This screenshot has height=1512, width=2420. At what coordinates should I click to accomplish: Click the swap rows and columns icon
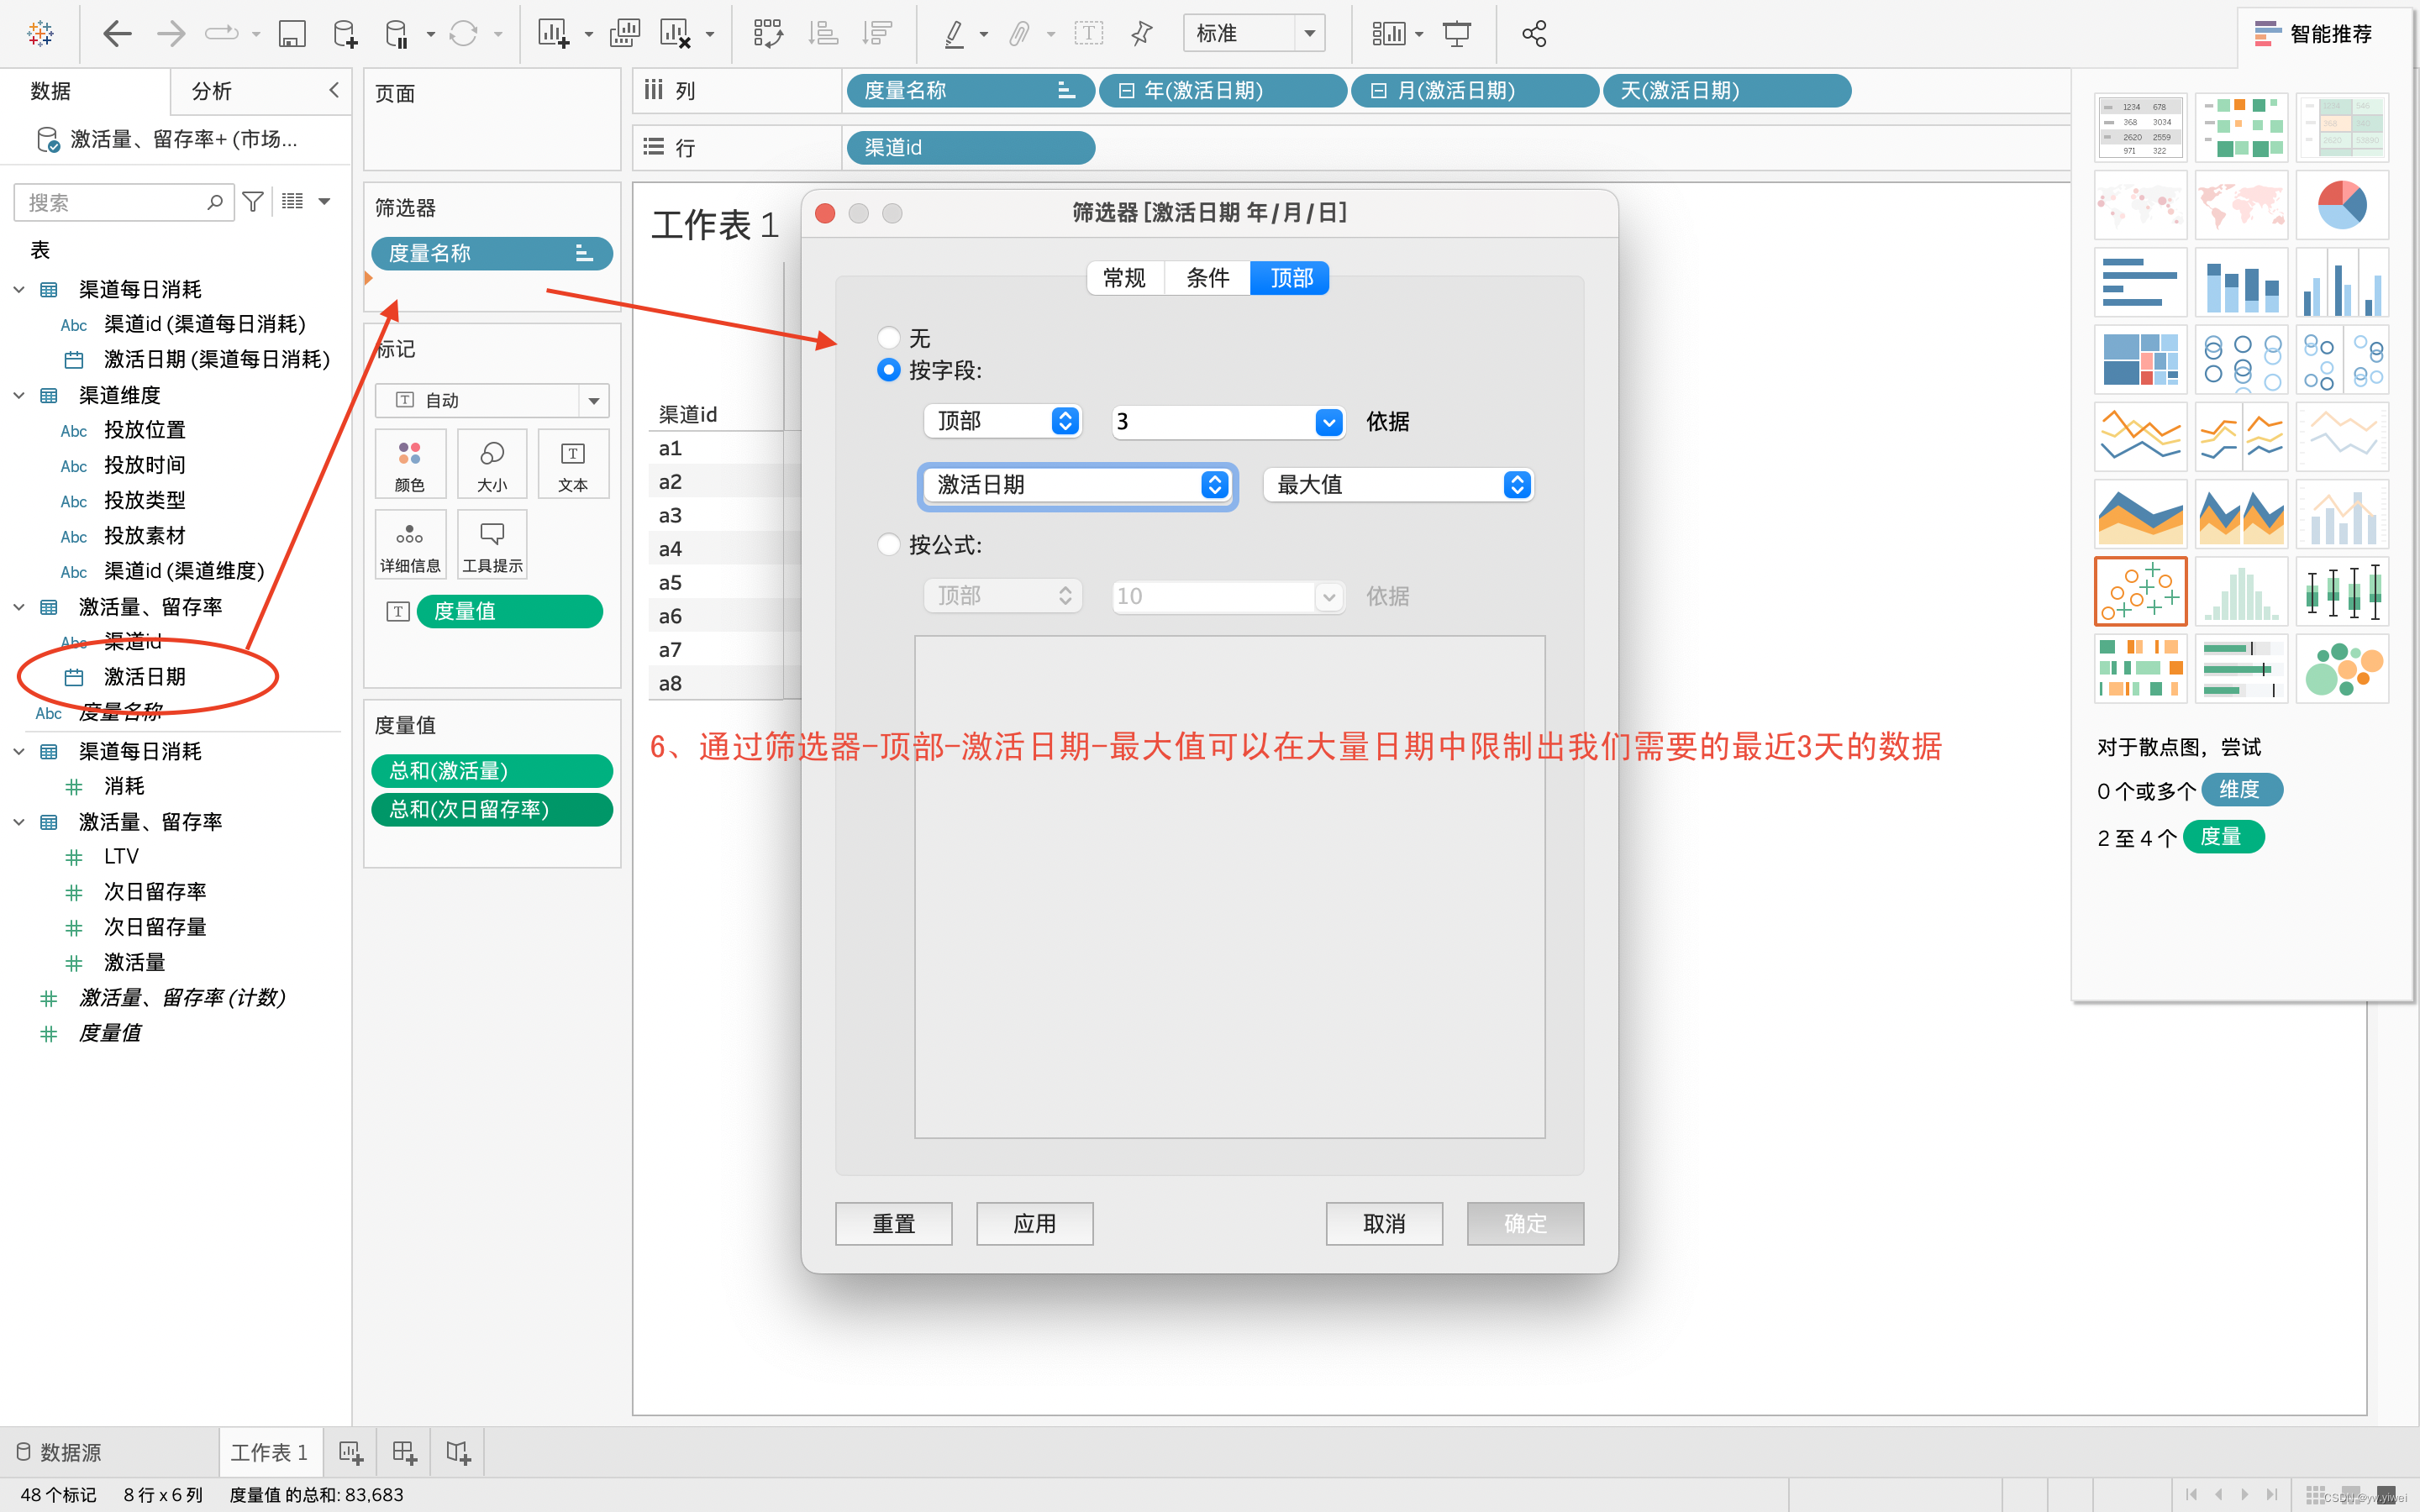point(767,34)
